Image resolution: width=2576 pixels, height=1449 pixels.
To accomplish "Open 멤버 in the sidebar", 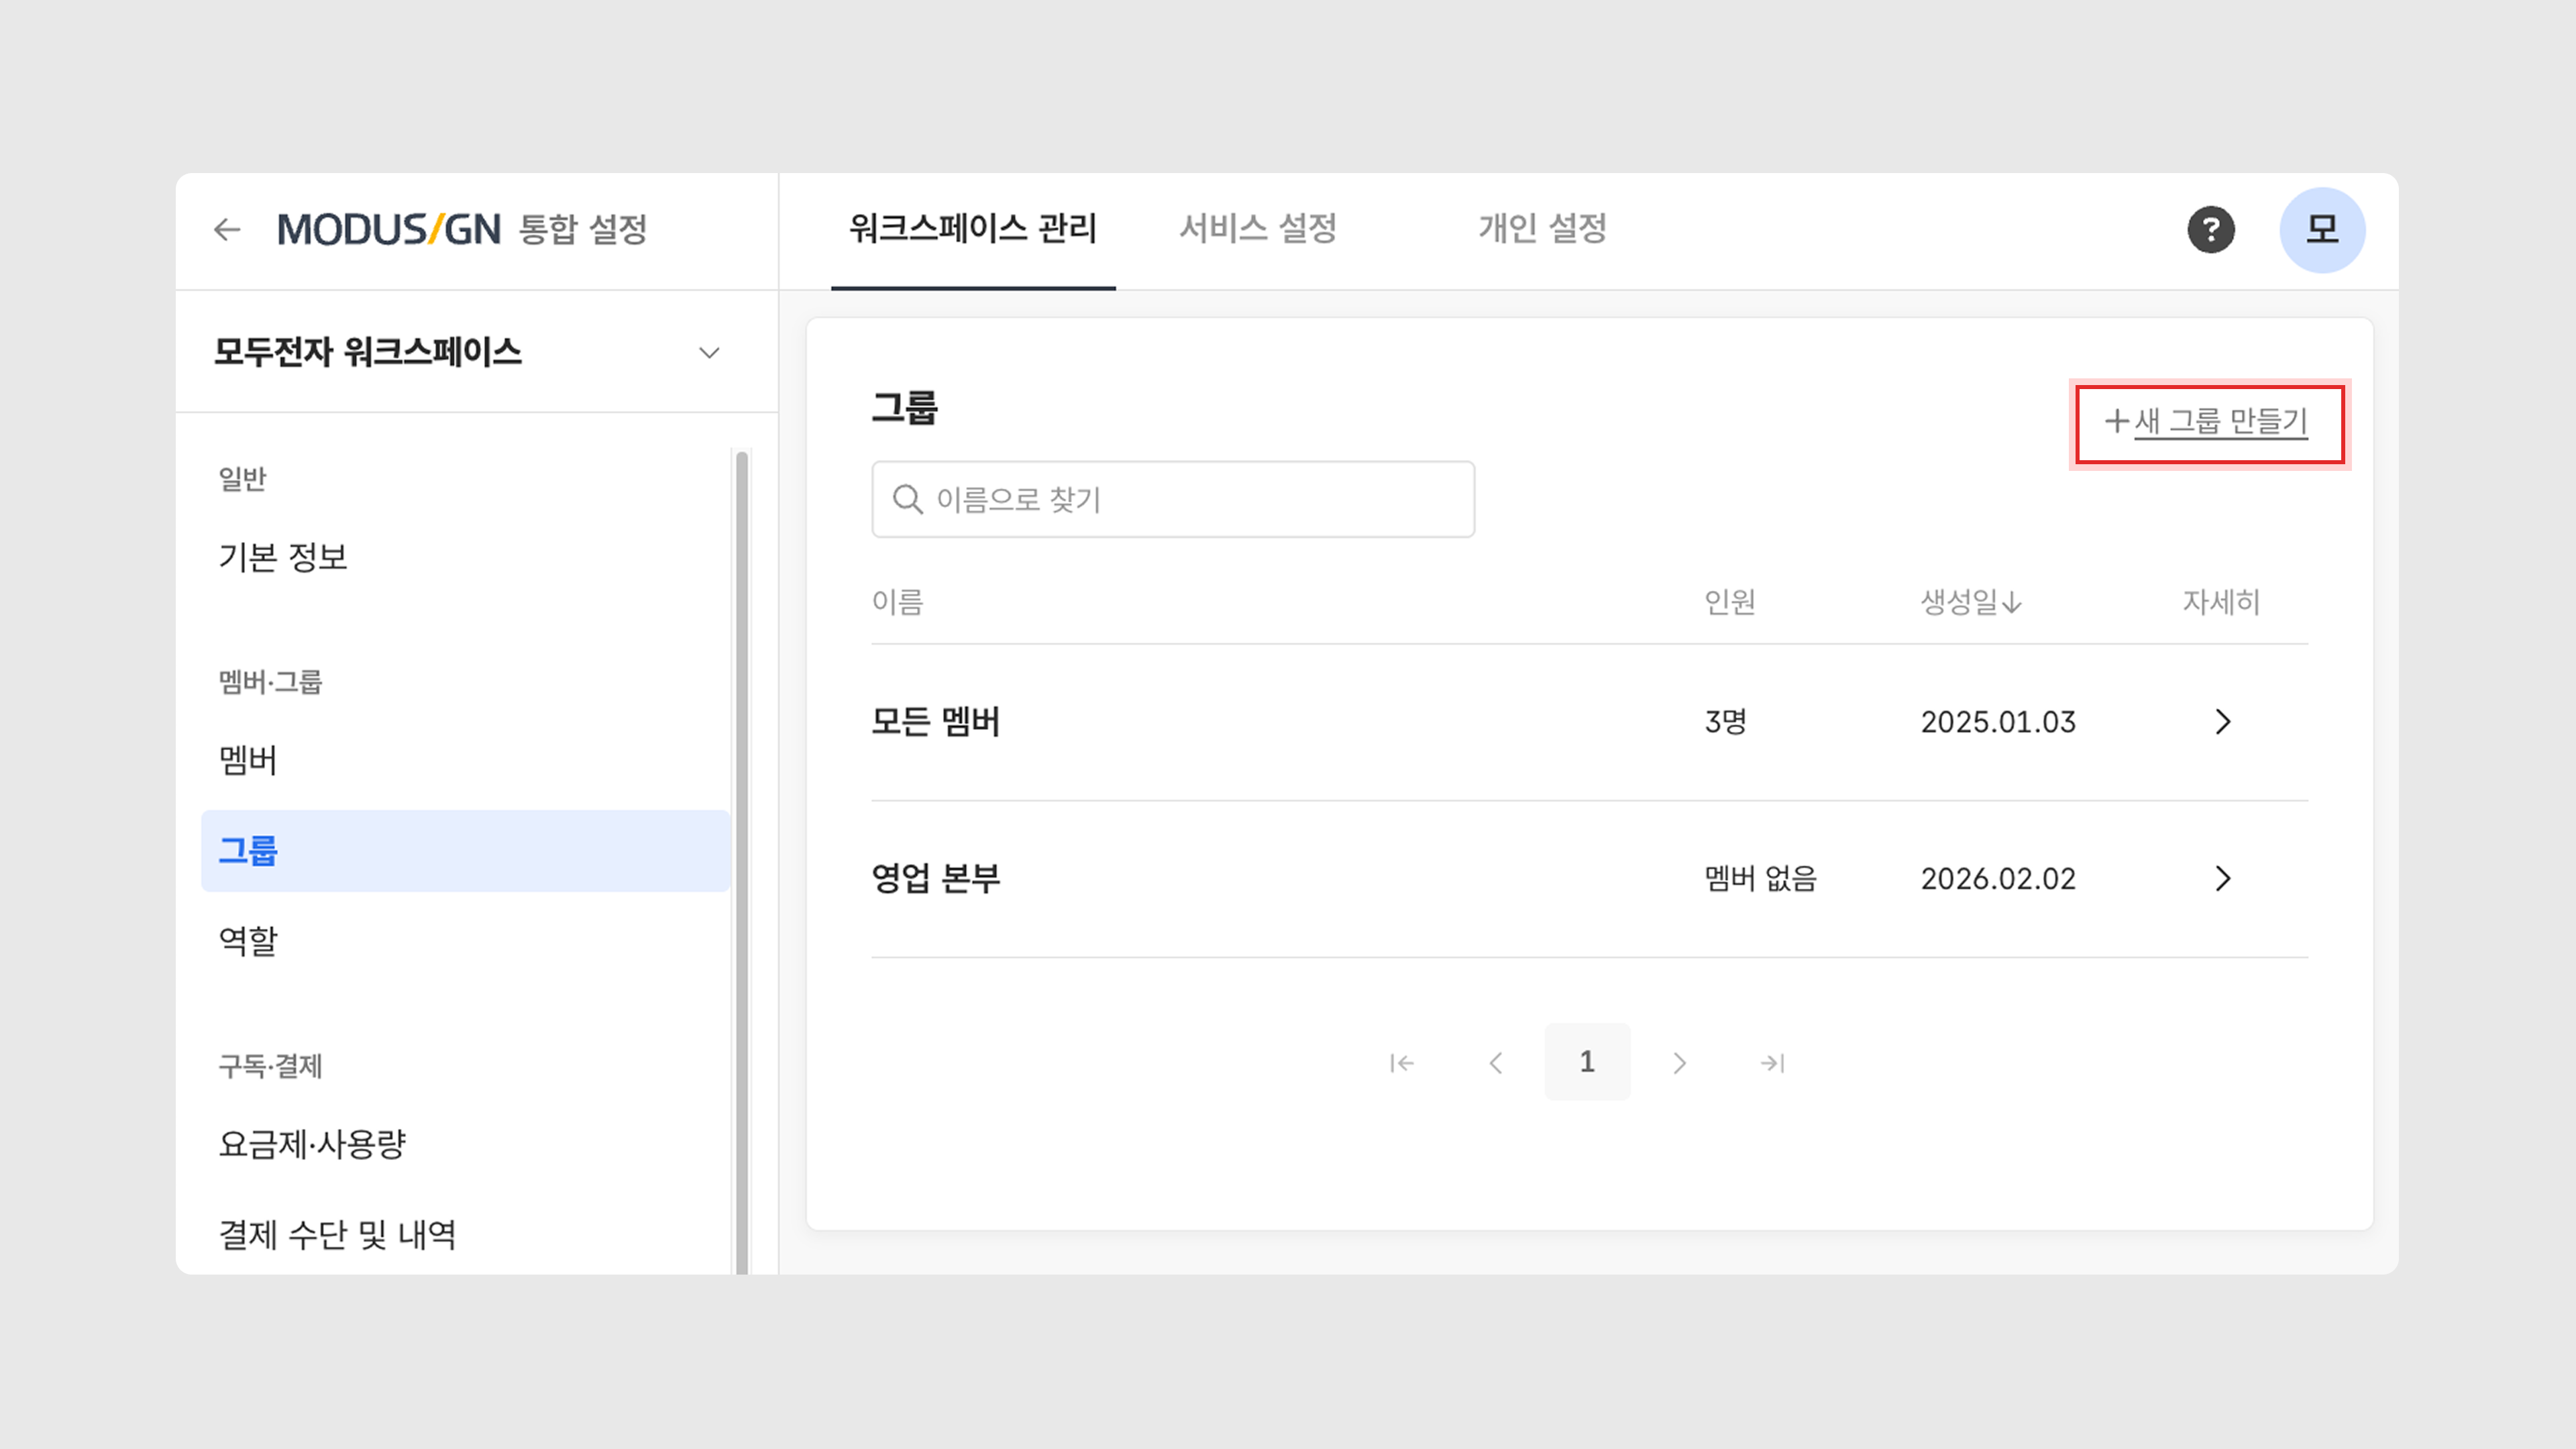I will (x=248, y=760).
